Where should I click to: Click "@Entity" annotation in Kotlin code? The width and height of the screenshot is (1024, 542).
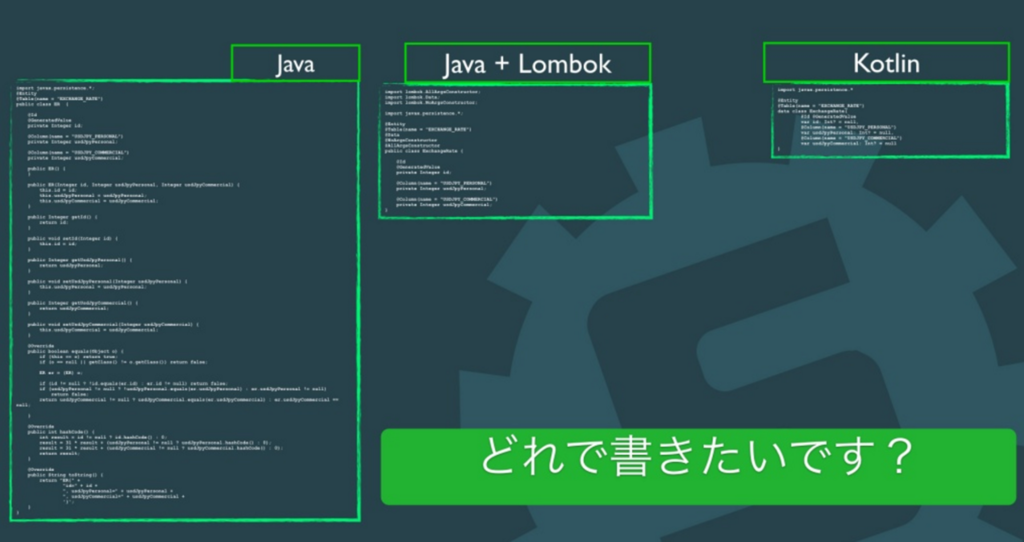click(x=788, y=101)
